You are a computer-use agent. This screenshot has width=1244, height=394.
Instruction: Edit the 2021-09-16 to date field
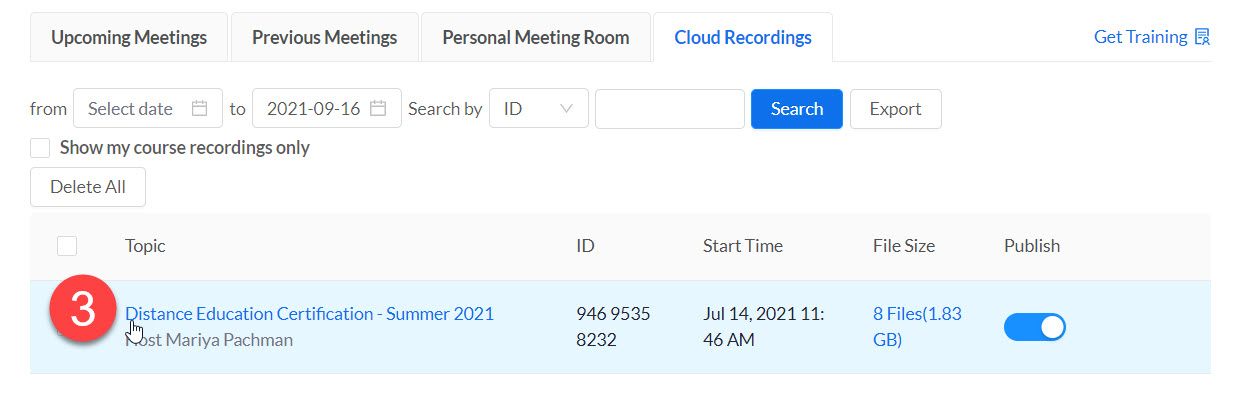tap(327, 109)
